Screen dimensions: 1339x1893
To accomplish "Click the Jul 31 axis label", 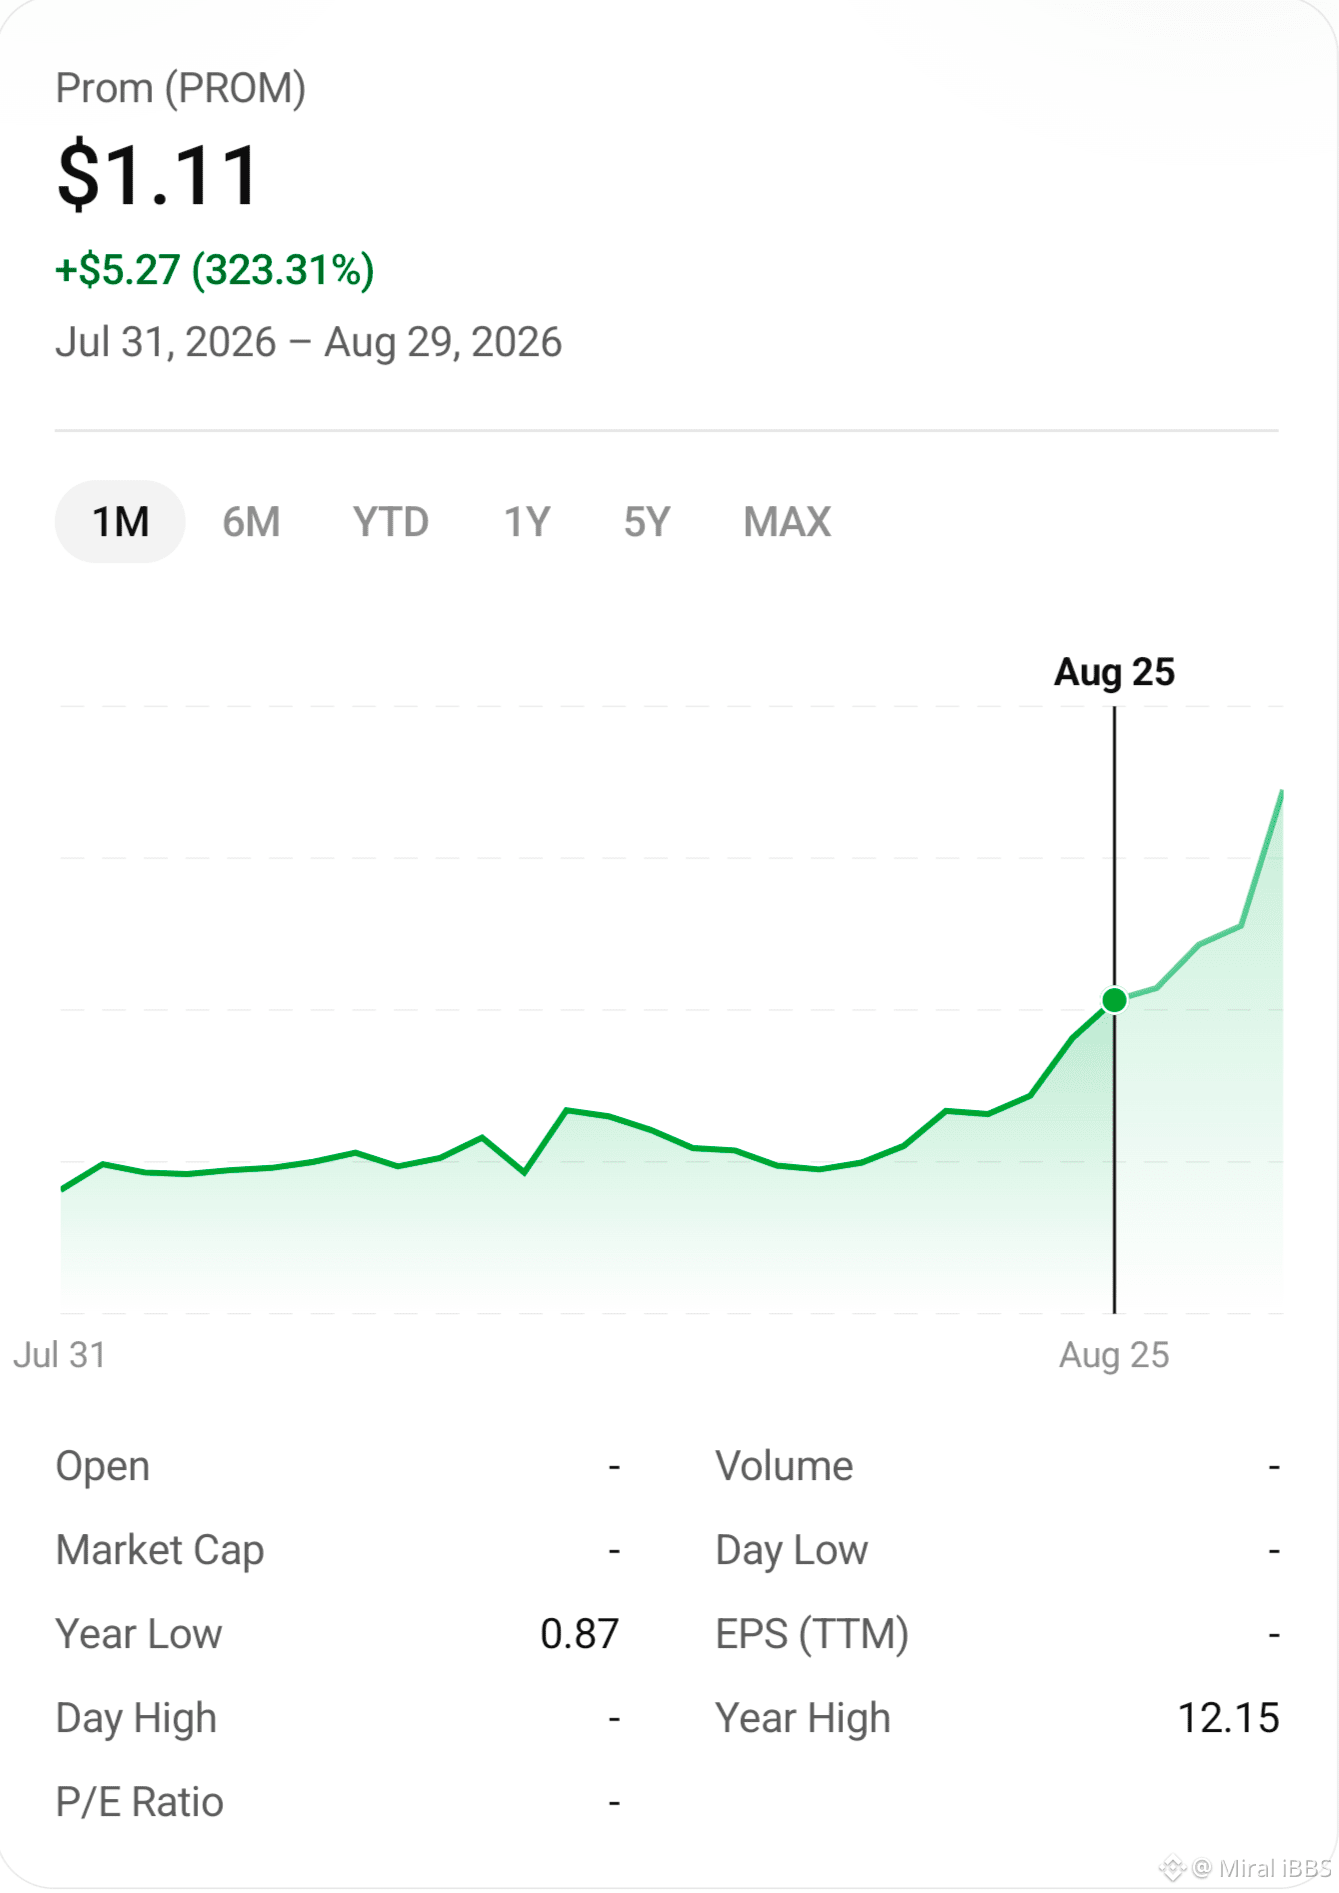I will pos(59,1355).
